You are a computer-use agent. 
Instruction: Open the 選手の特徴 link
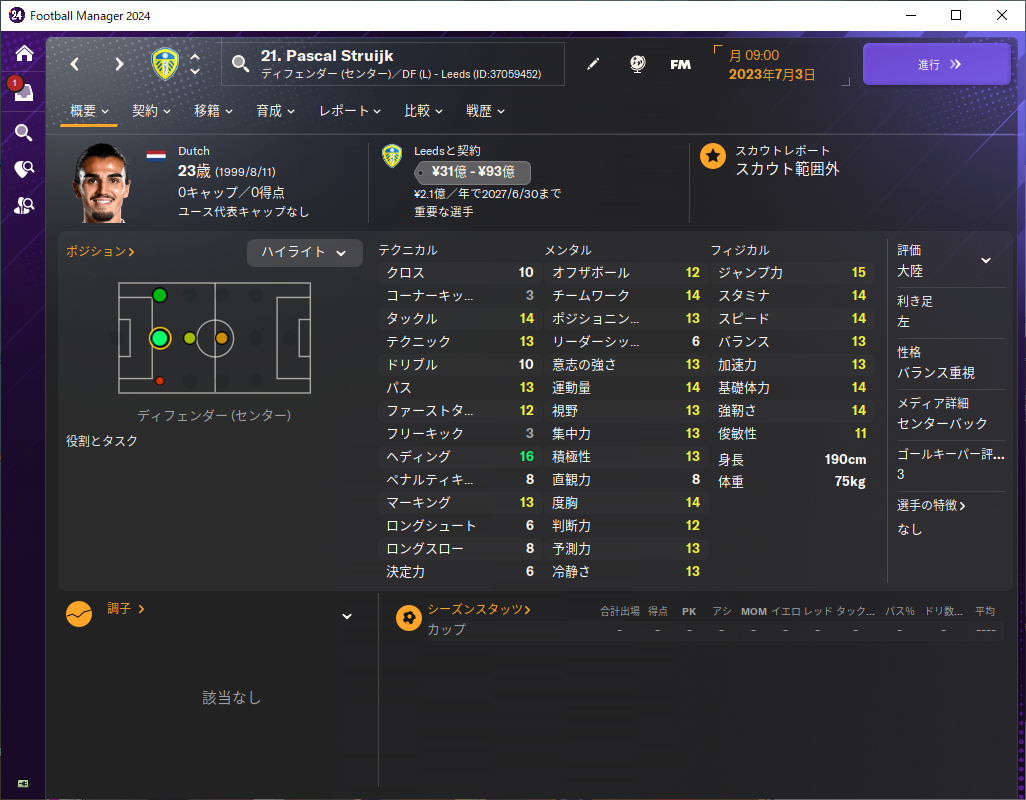[931, 505]
